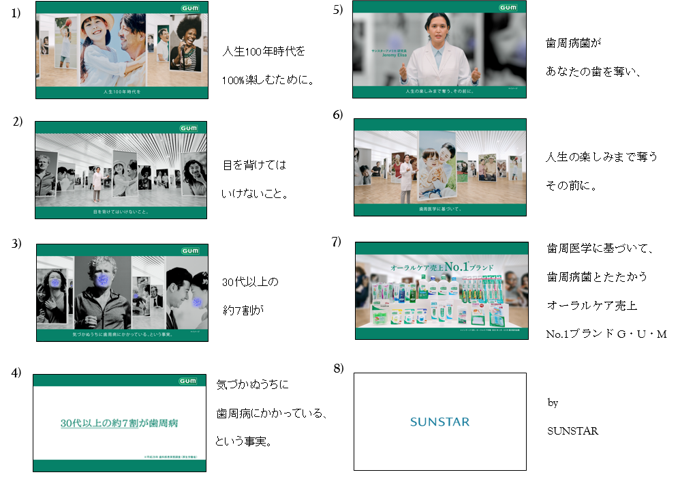680x478 pixels.
Task: Click the text 歯周病菌が
Action: pyautogui.click(x=574, y=43)
